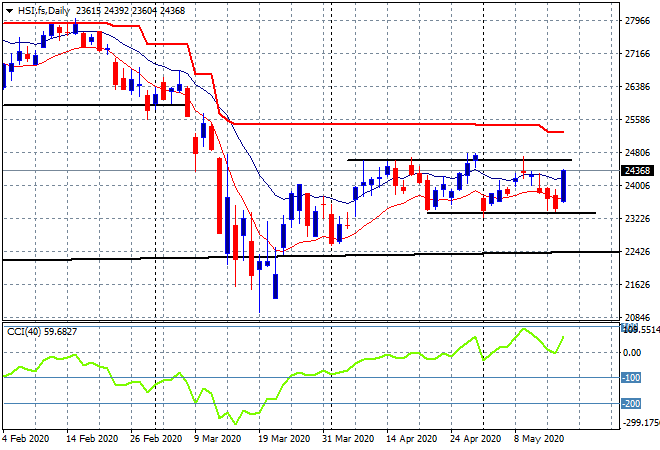The image size is (660, 450).
Task: Select the short black horizontal line near 25950
Action: click(93, 105)
